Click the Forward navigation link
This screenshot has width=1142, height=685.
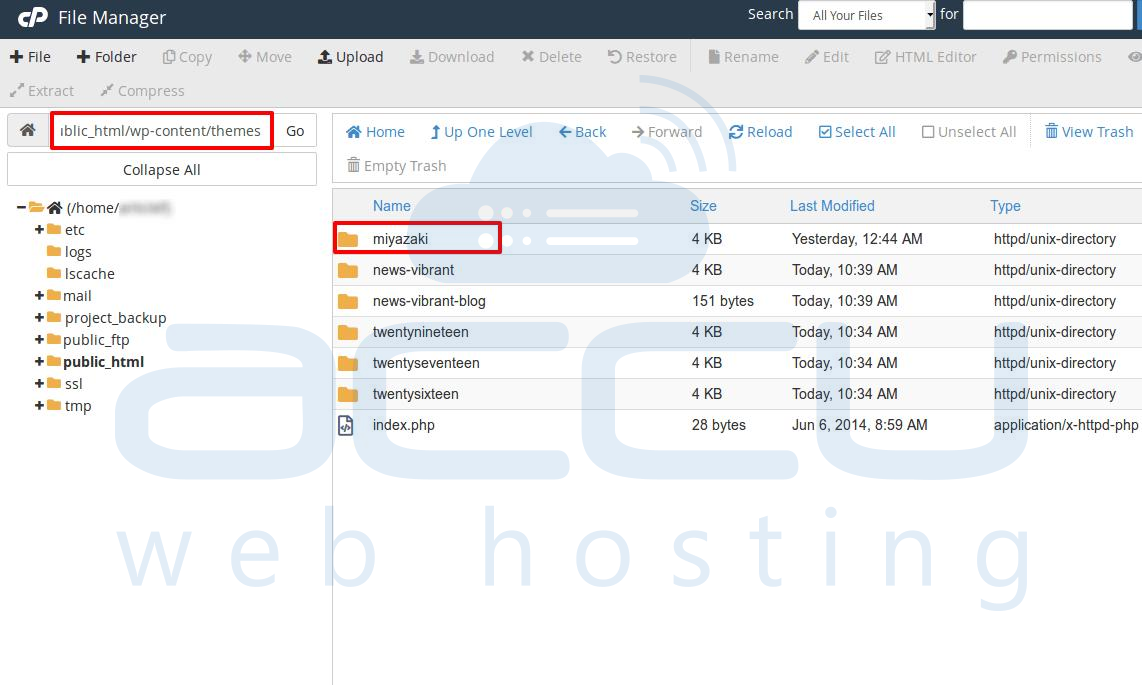pyautogui.click(x=667, y=132)
